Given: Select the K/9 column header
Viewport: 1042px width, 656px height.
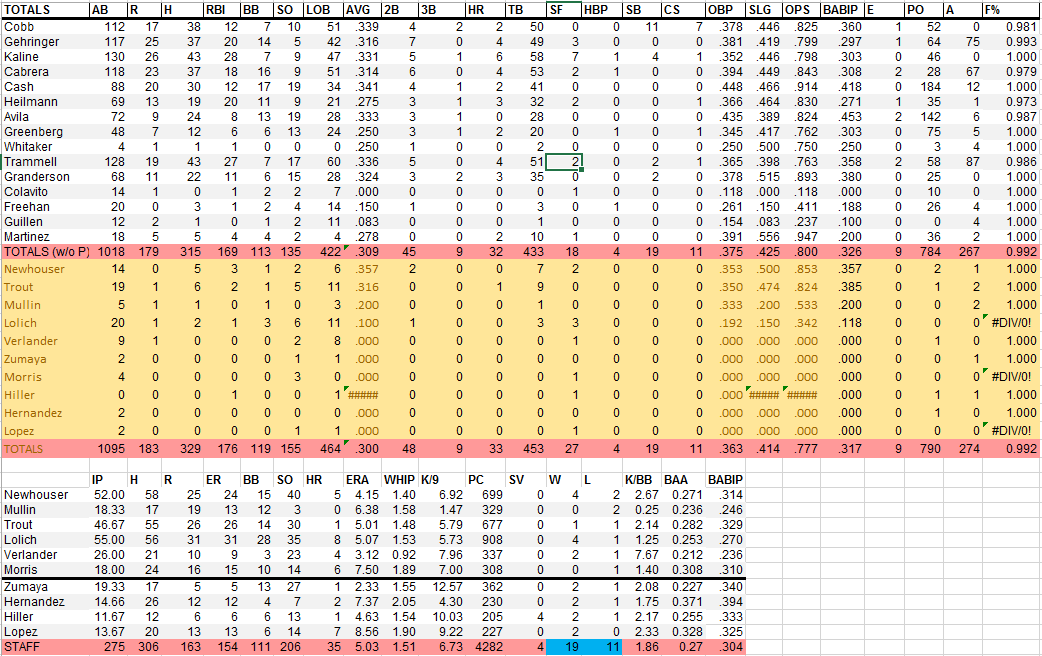Looking at the screenshot, I should [441, 480].
